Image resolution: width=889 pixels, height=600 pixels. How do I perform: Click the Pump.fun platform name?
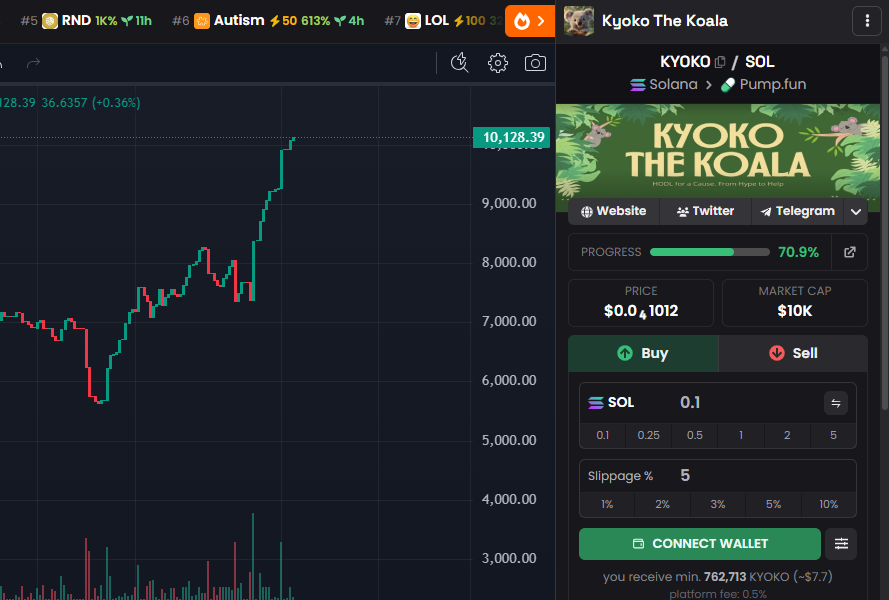[x=773, y=85]
